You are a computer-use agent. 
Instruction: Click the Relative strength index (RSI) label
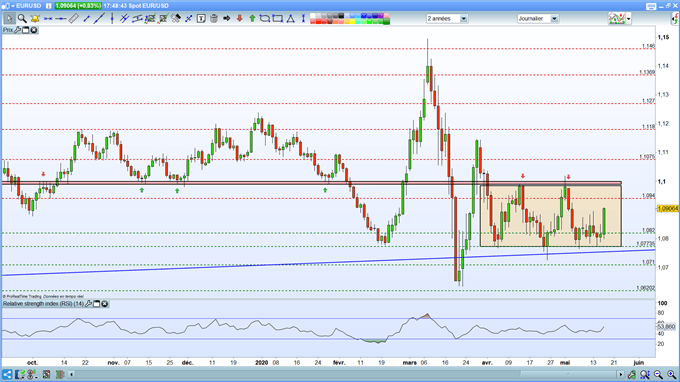[x=43, y=304]
